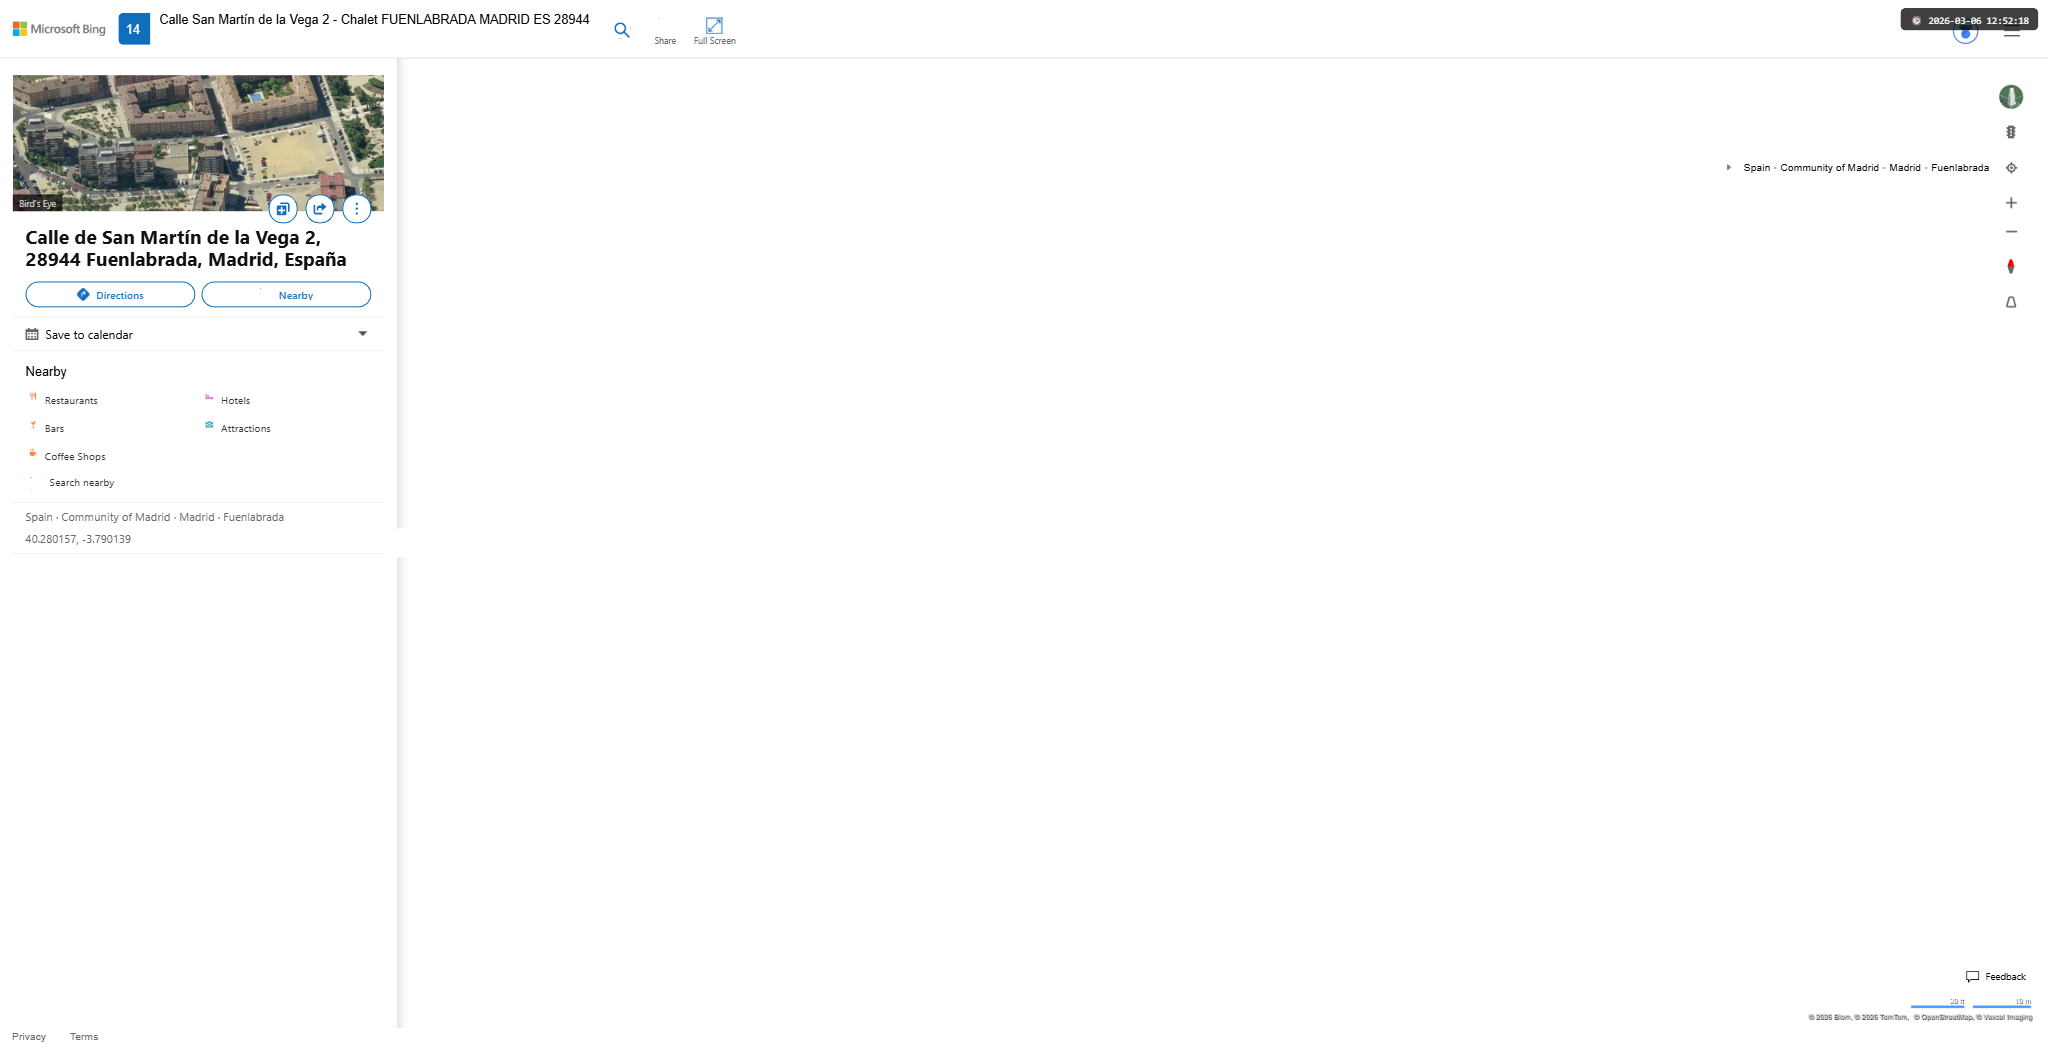Zoom in with the plus button

click(x=2011, y=203)
